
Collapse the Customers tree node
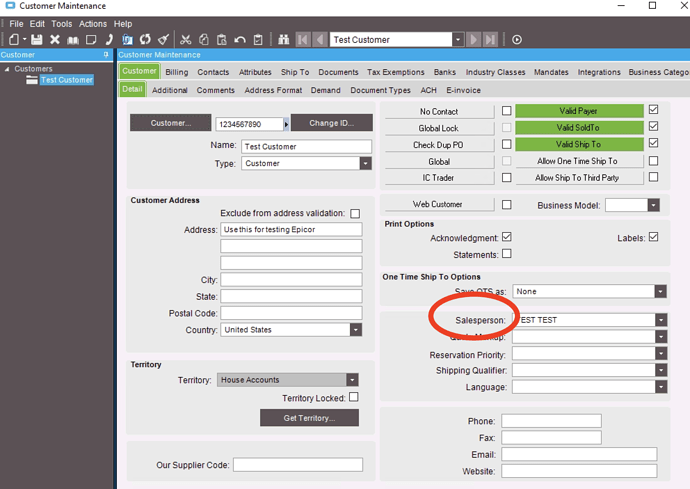point(7,69)
